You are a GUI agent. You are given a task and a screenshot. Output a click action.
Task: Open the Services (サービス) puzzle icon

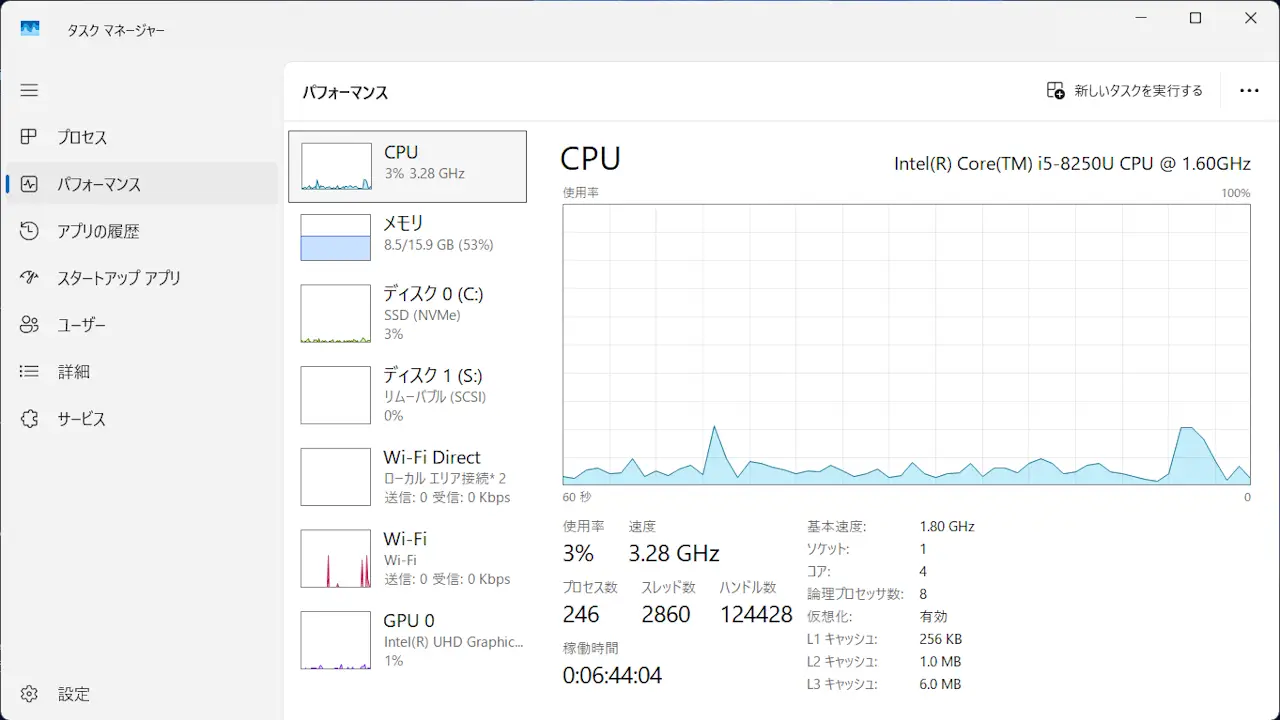[x=29, y=419]
